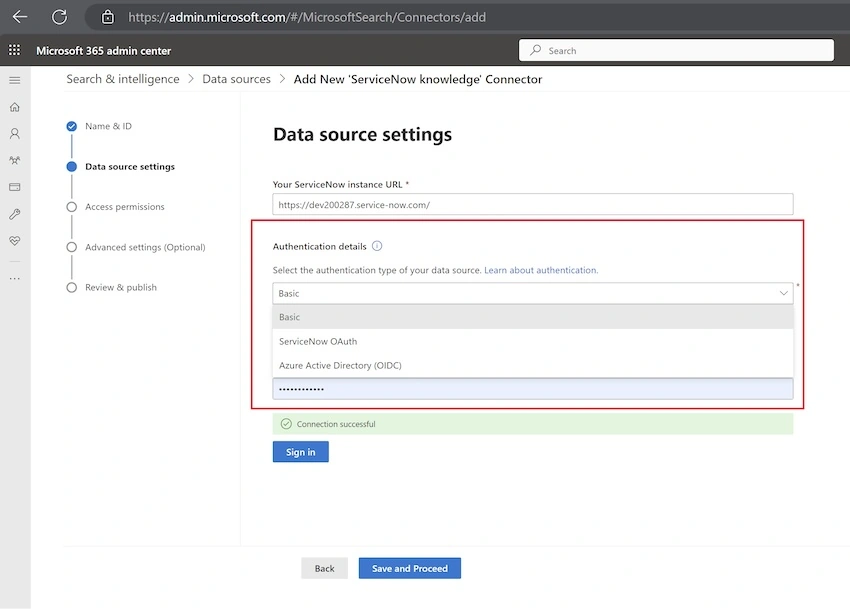The image size is (850, 609).
Task: Choose Azure Active Directory (OIDC) option
Action: click(x=532, y=365)
